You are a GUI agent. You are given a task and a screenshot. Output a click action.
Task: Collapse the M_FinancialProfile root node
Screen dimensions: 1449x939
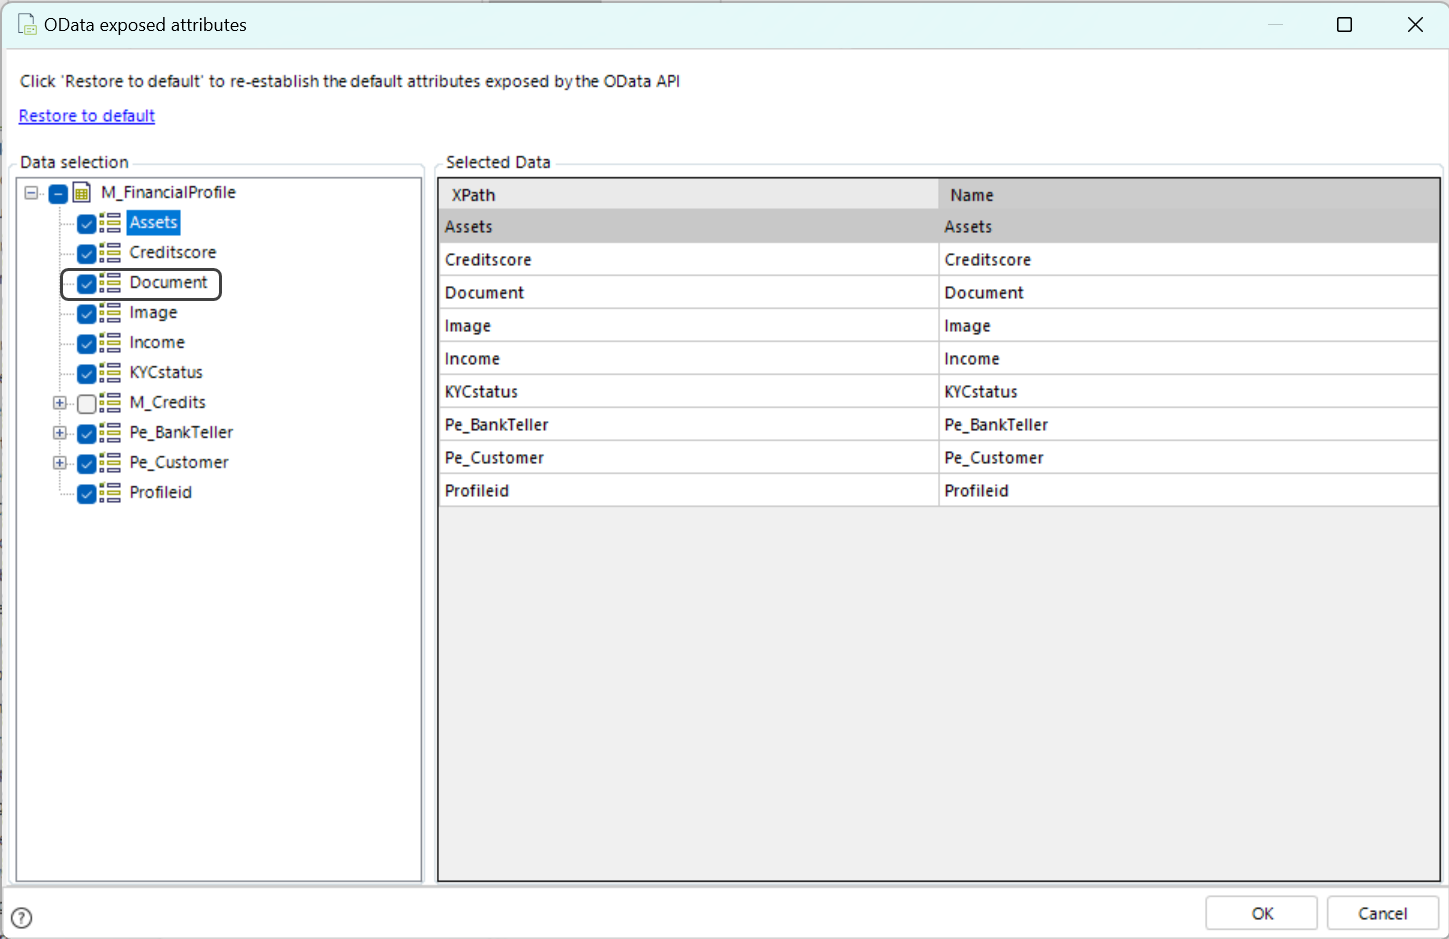pyautogui.click(x=32, y=193)
